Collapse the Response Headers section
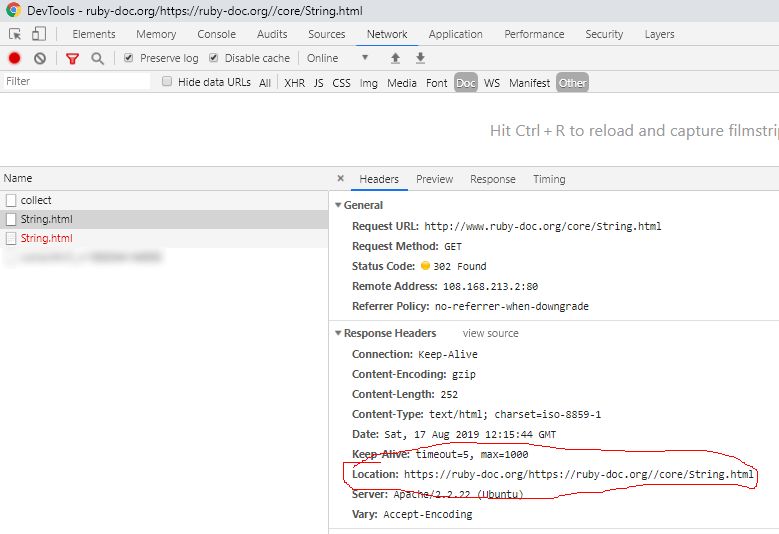 [x=338, y=333]
